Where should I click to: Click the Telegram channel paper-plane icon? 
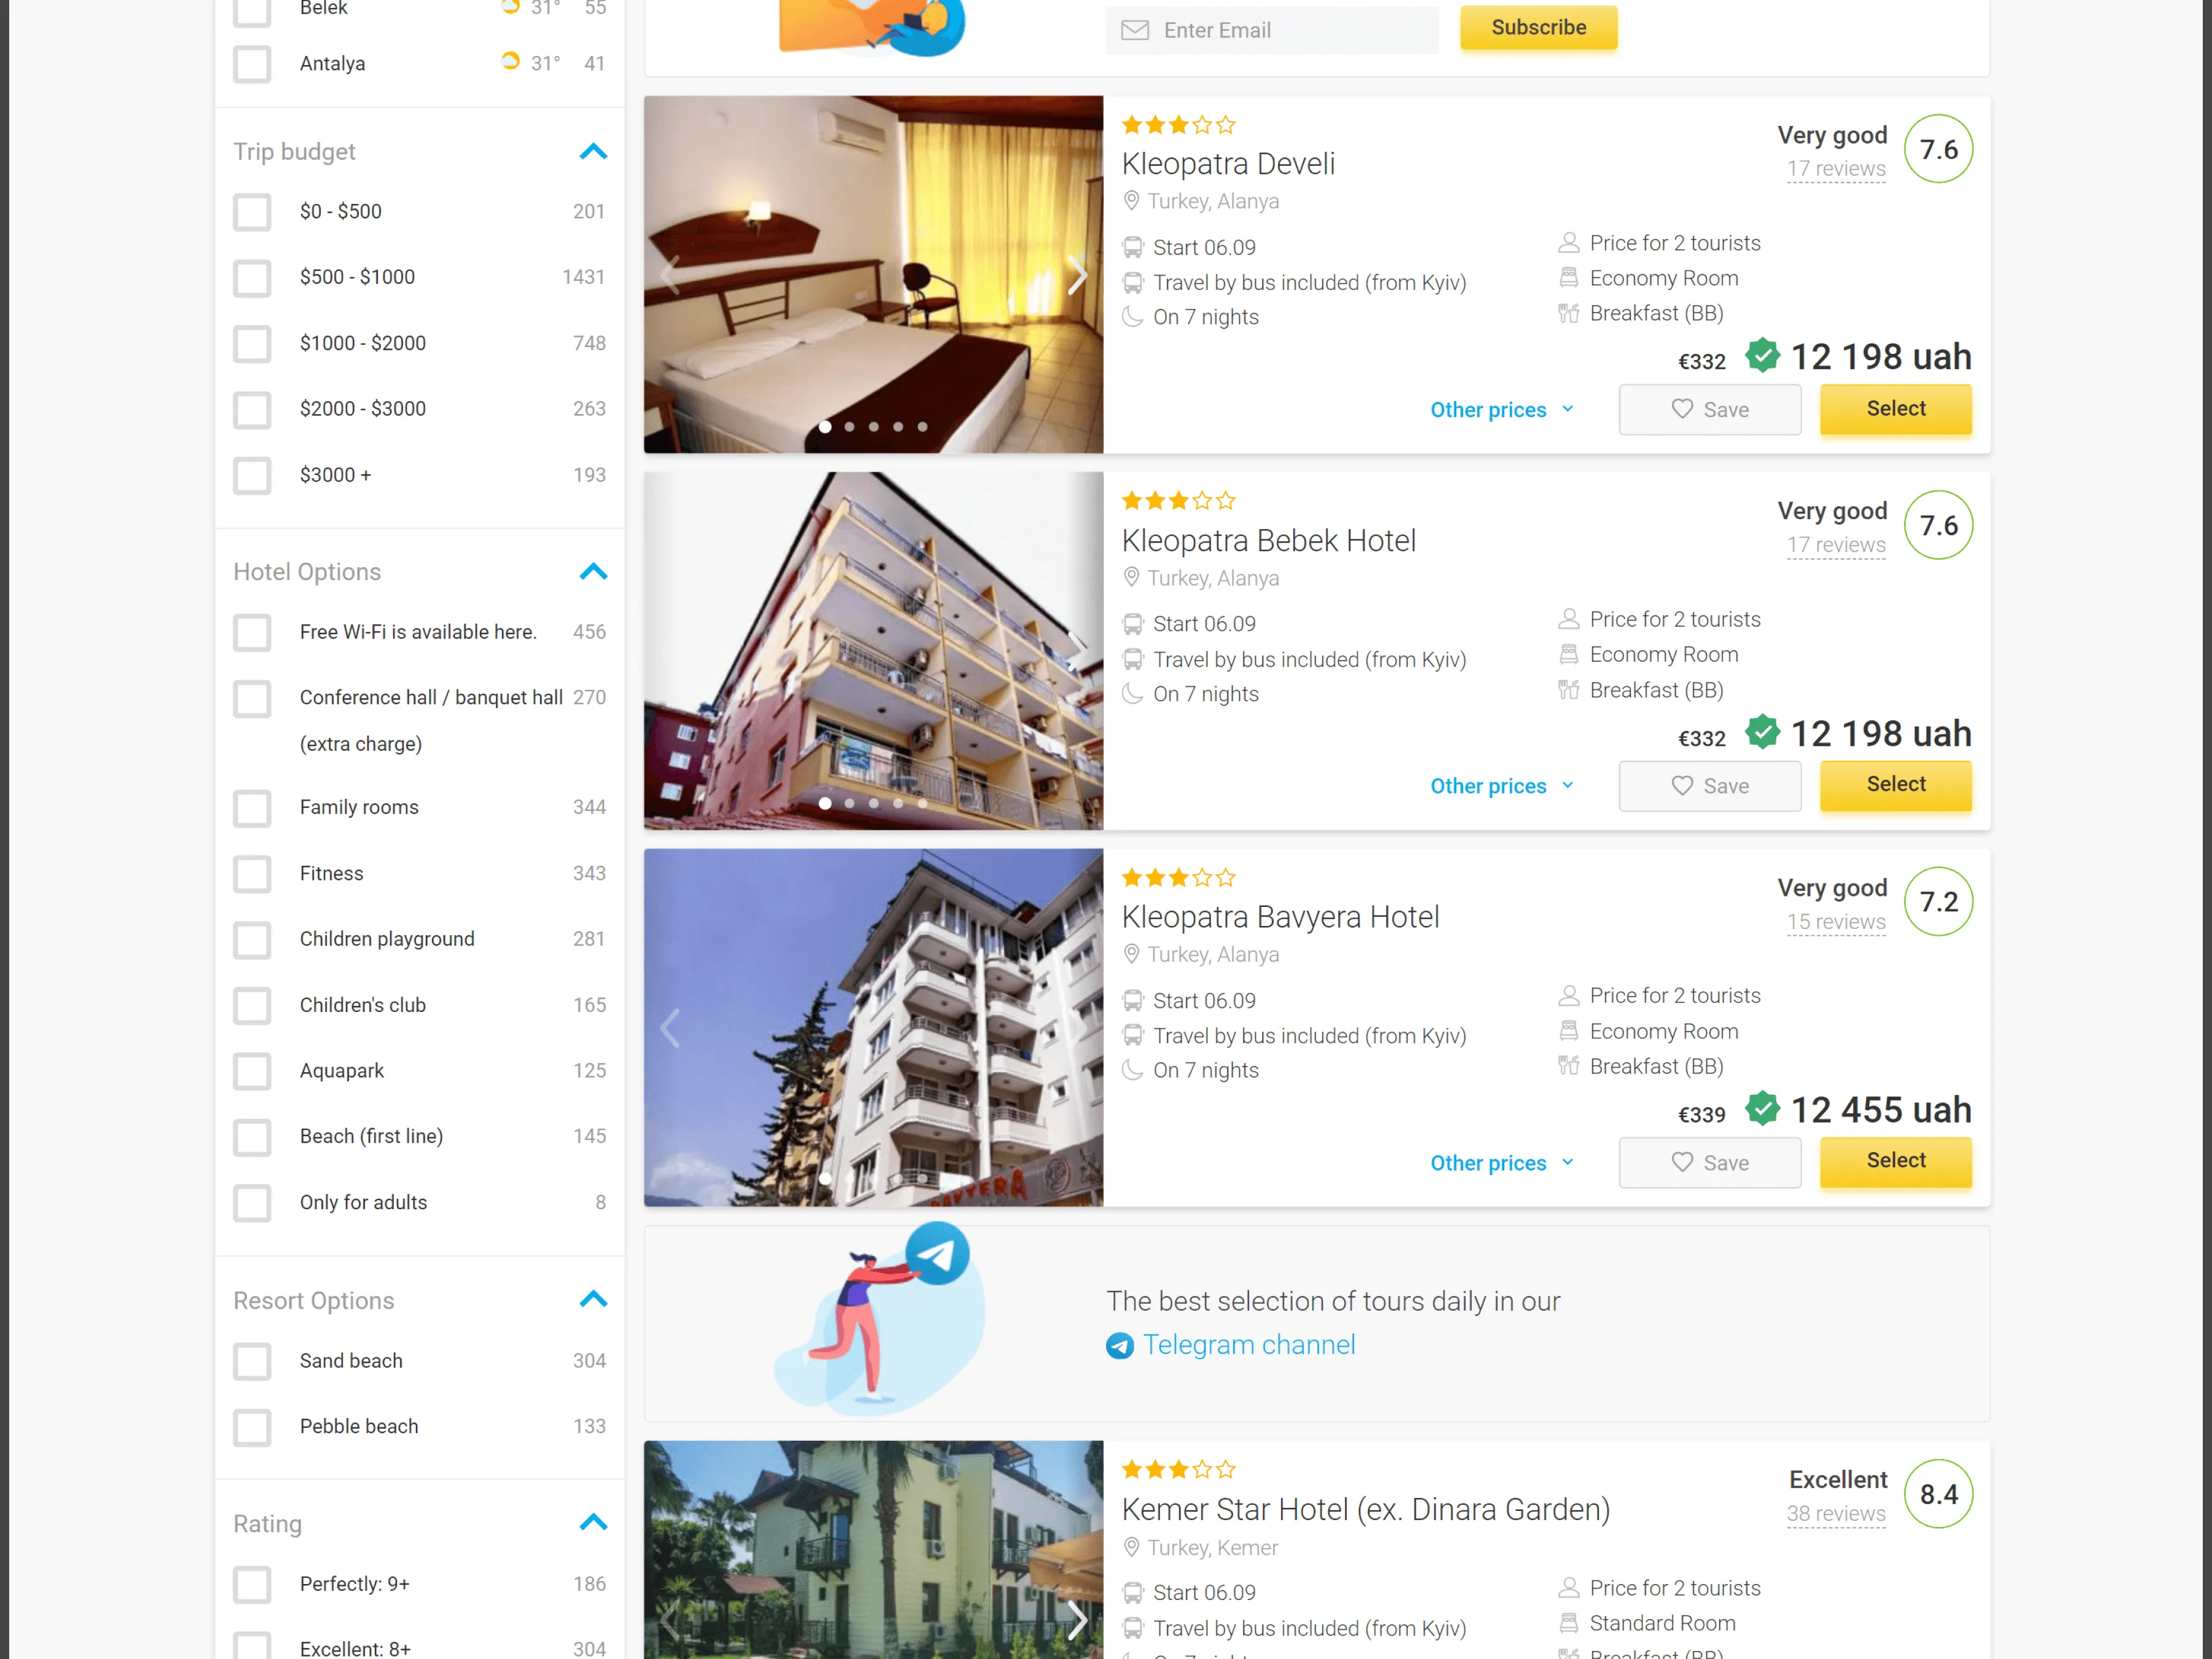click(x=1119, y=1346)
